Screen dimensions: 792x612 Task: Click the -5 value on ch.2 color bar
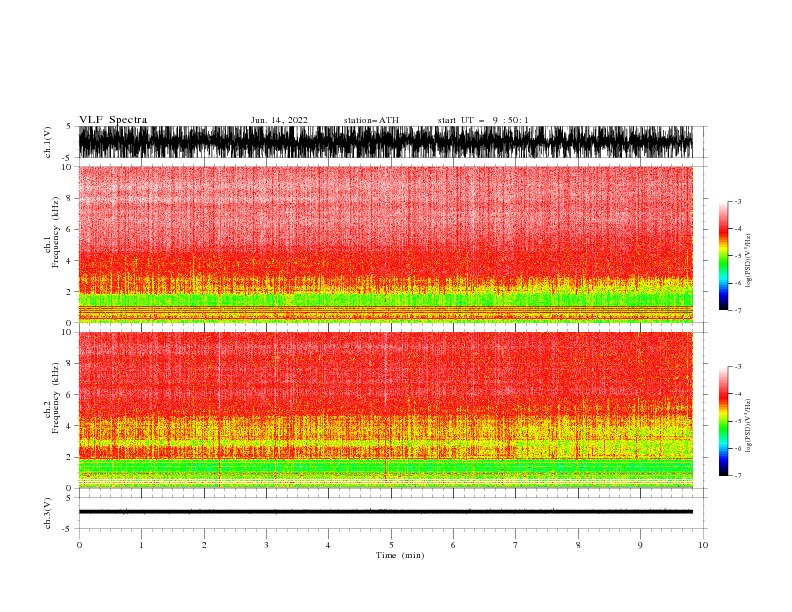(x=737, y=421)
